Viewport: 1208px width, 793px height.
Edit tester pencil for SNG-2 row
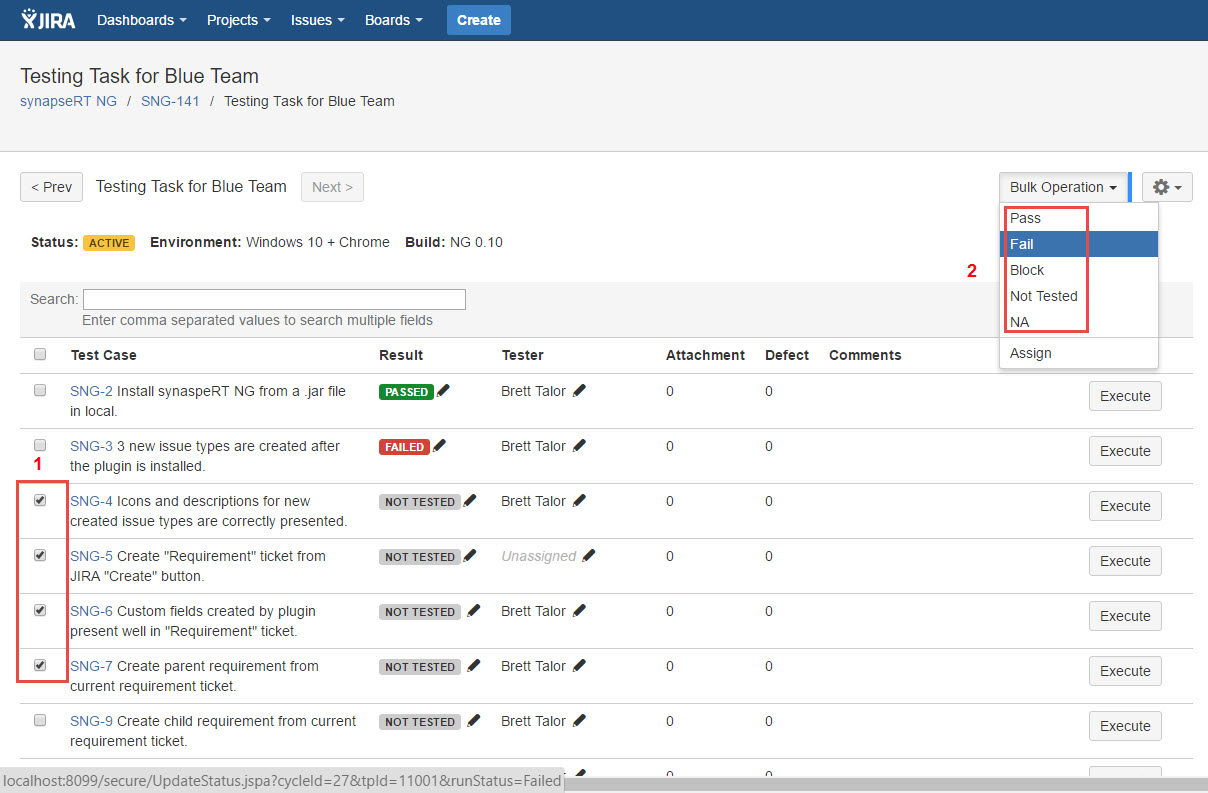(580, 391)
